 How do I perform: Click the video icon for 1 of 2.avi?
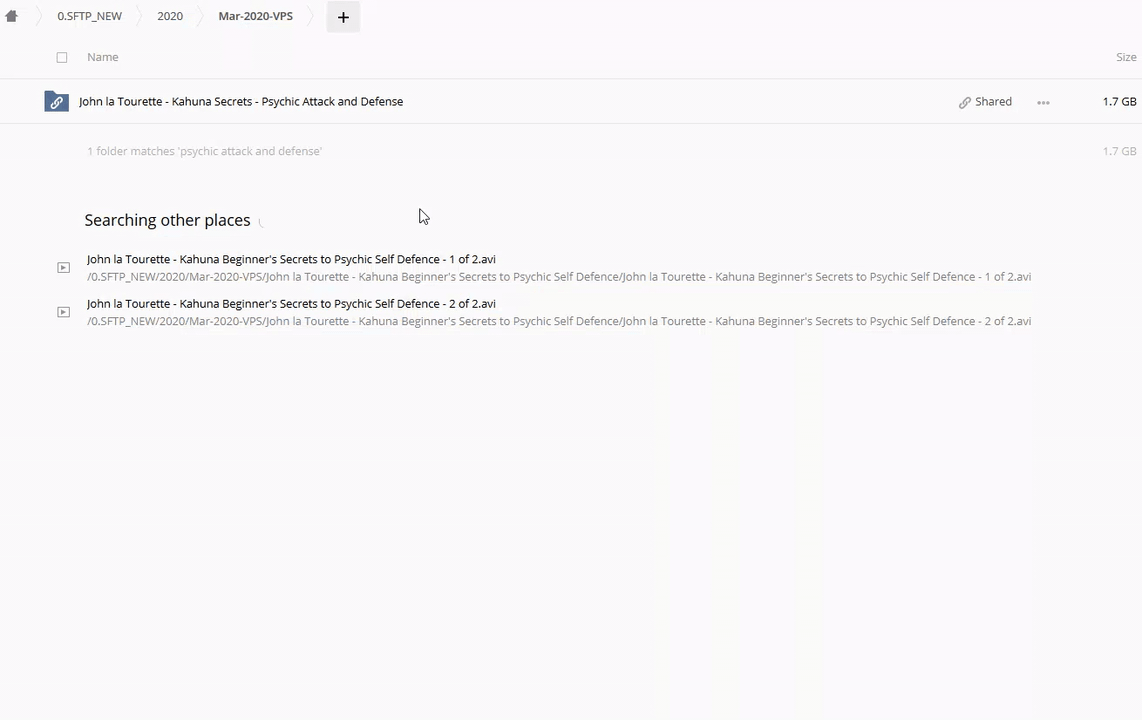tap(63, 267)
